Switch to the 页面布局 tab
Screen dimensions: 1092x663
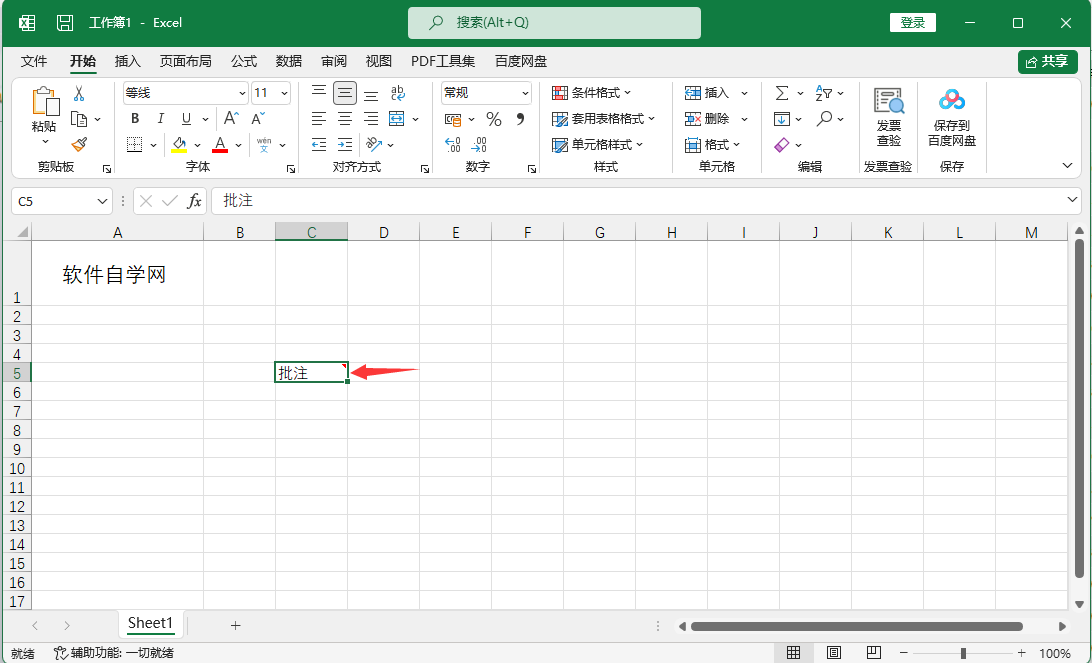coord(185,61)
